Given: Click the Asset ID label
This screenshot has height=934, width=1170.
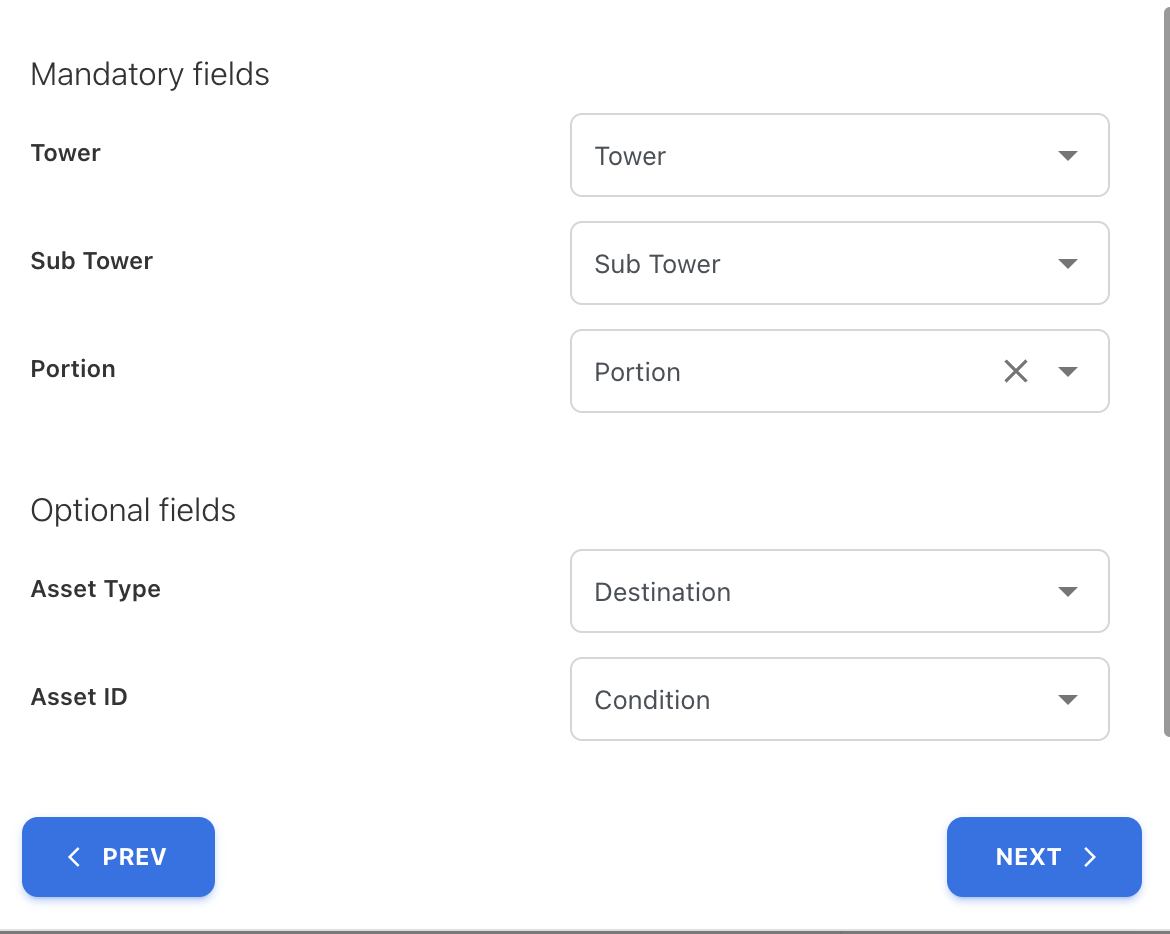Looking at the screenshot, I should (x=79, y=697).
